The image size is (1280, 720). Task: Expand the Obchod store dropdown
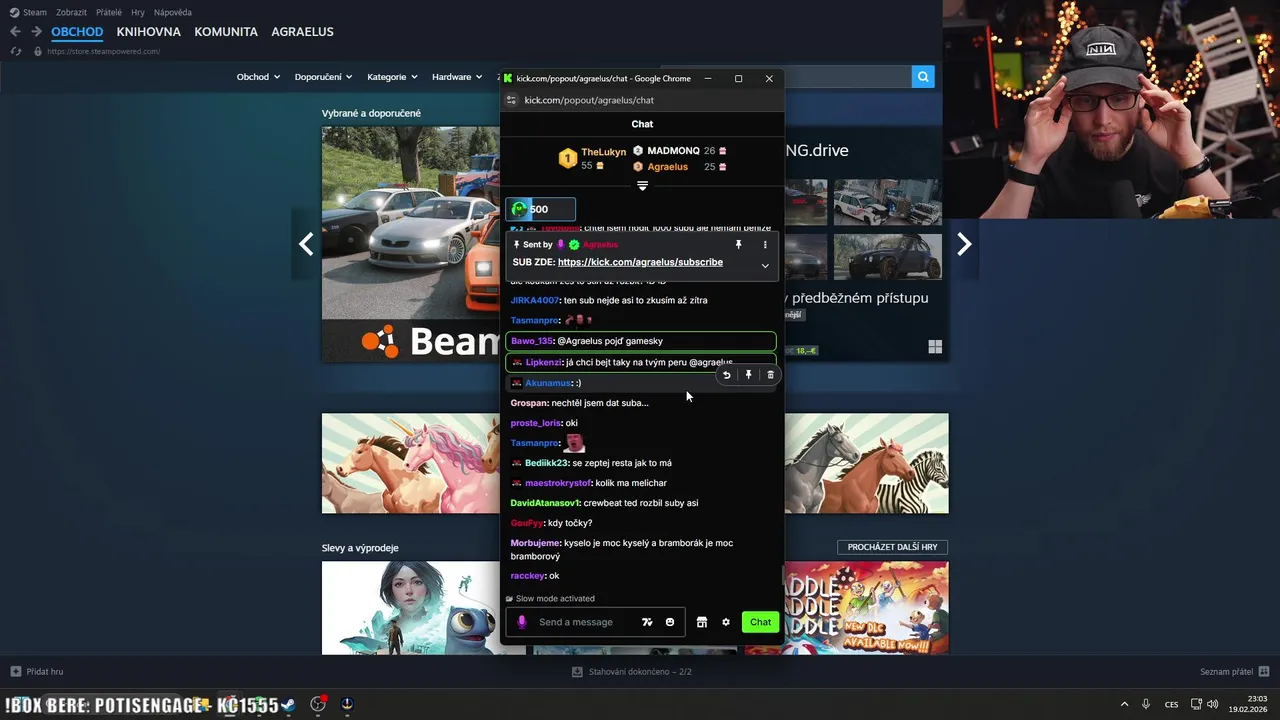[x=258, y=77]
